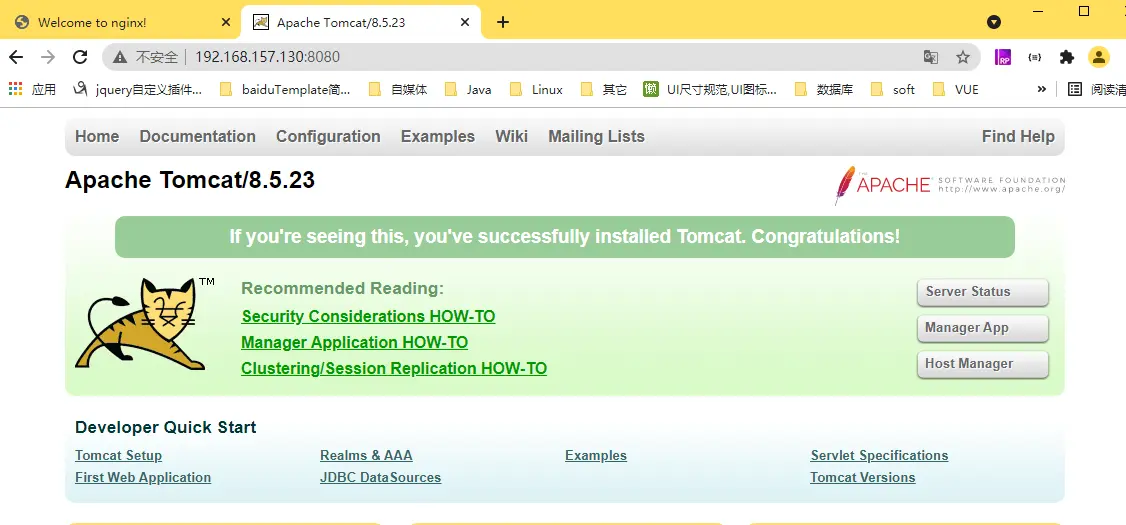The height and width of the screenshot is (525, 1126).
Task: Open Find Help in the nav bar
Action: pos(1018,136)
